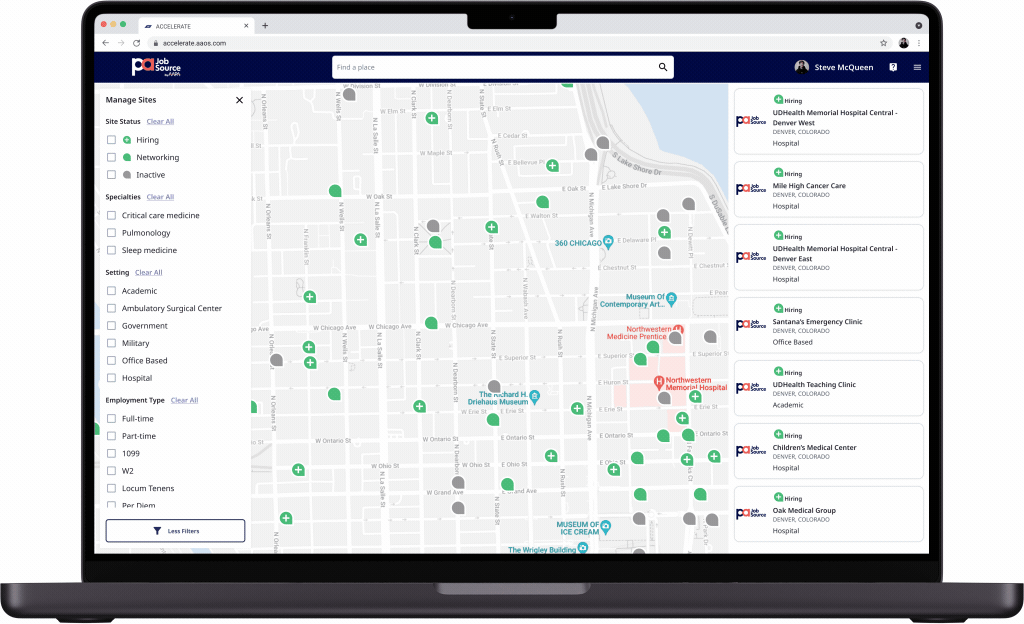Click Steve McQueen profile avatar
Screen dimensions: 1024x624
801,67
